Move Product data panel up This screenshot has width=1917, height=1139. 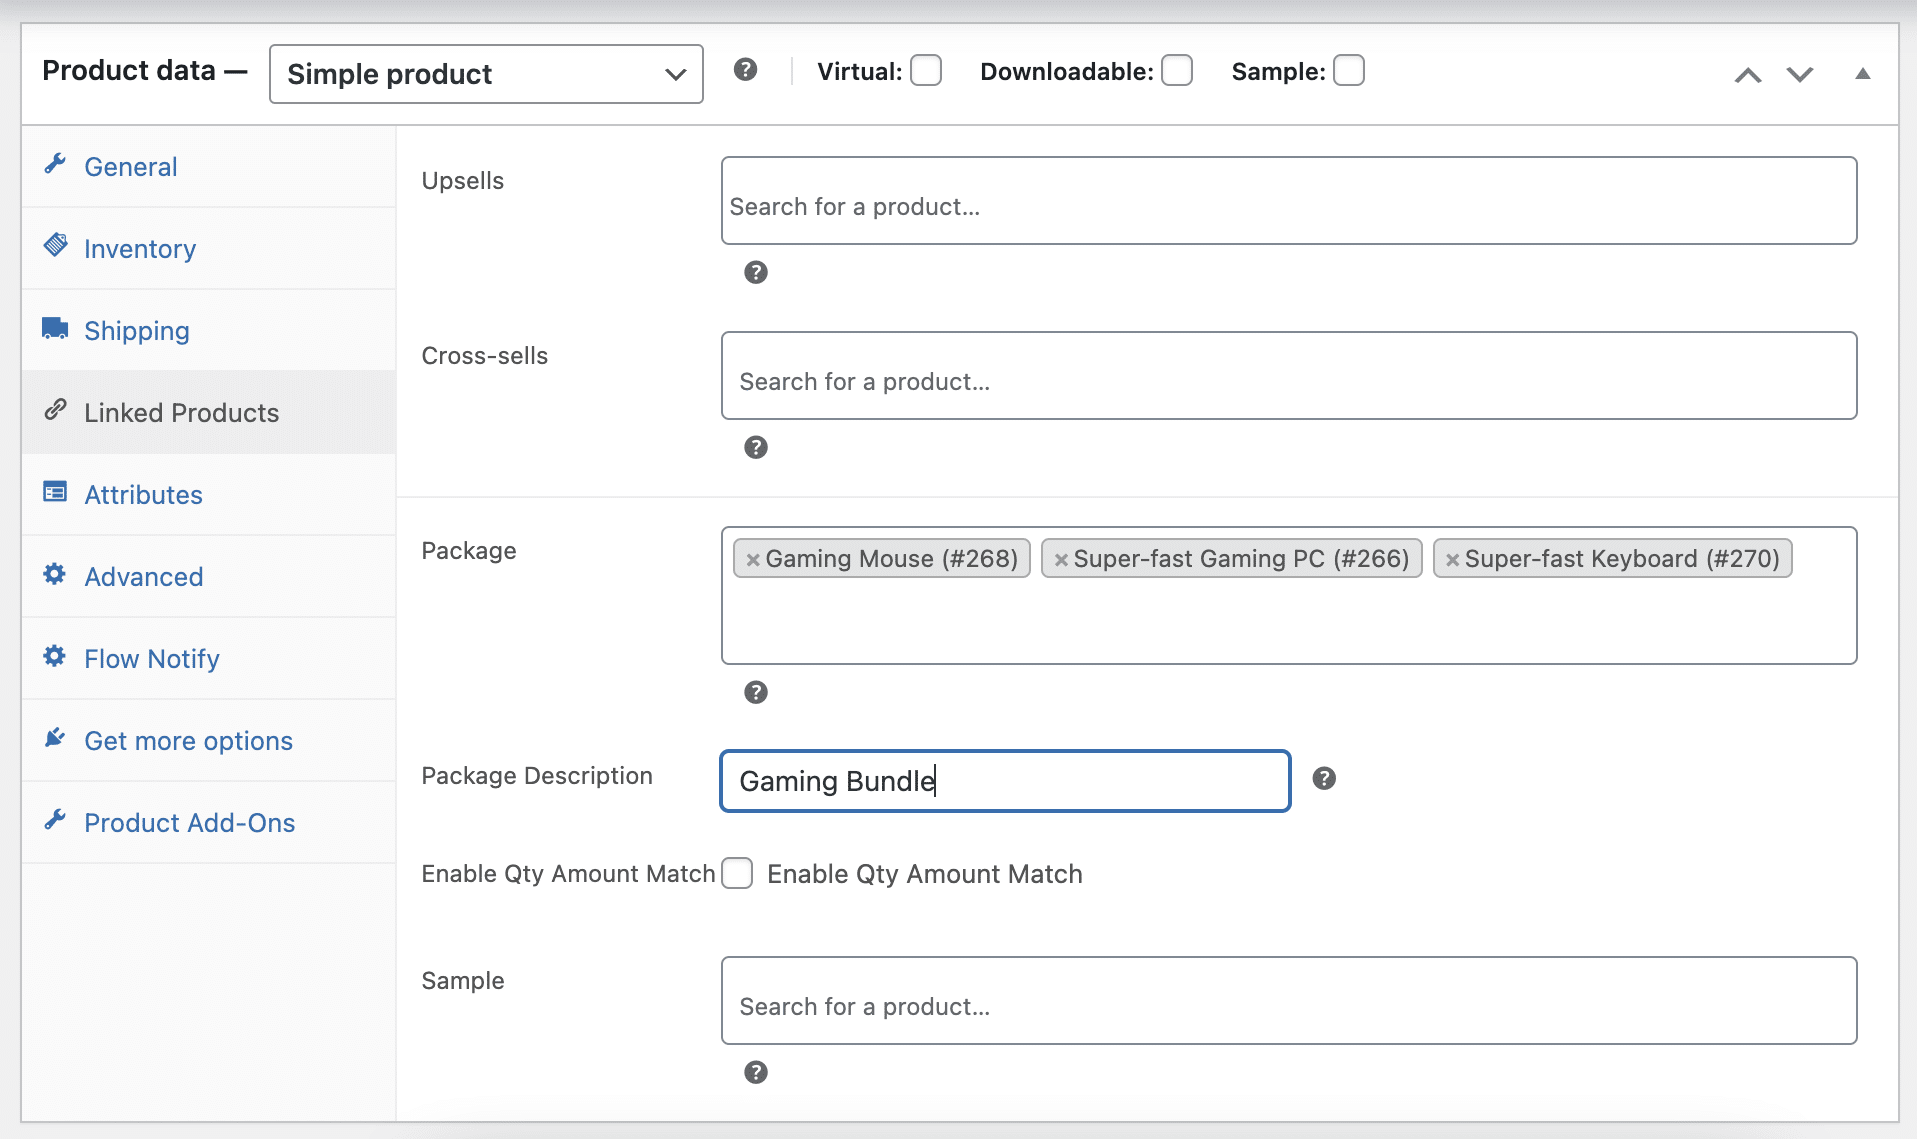click(x=1748, y=75)
